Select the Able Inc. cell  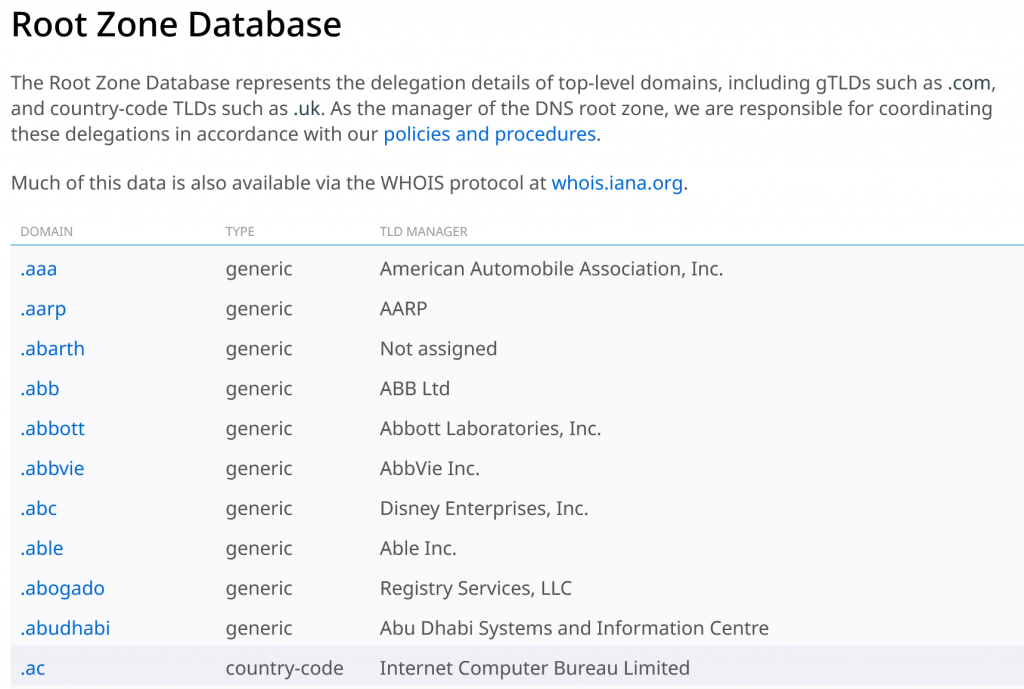[x=418, y=548]
